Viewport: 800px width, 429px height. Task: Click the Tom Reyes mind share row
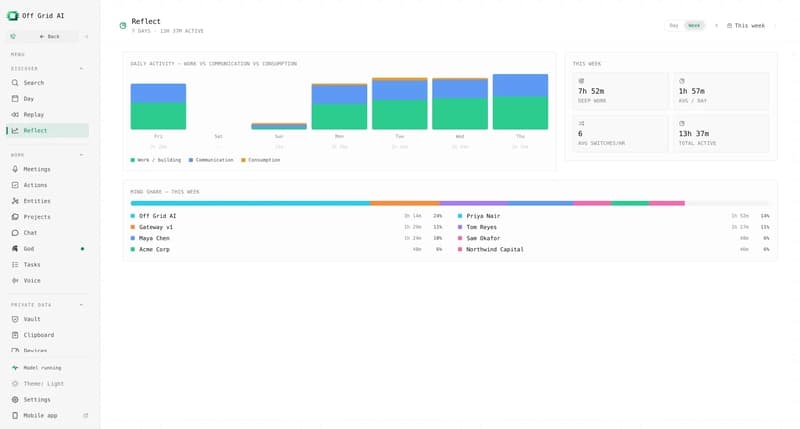pos(614,227)
